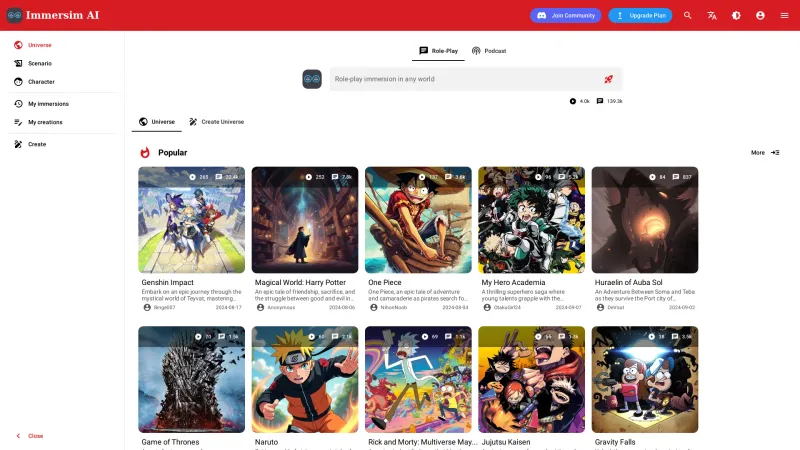Open the Gravity Falls thumbnail
800x450 pixels.
645,380
